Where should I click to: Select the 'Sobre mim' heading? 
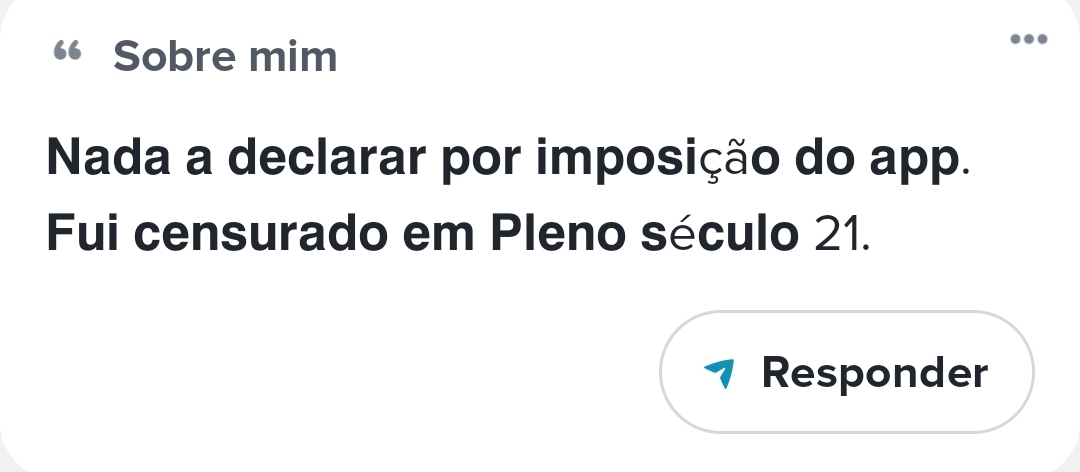coord(225,57)
